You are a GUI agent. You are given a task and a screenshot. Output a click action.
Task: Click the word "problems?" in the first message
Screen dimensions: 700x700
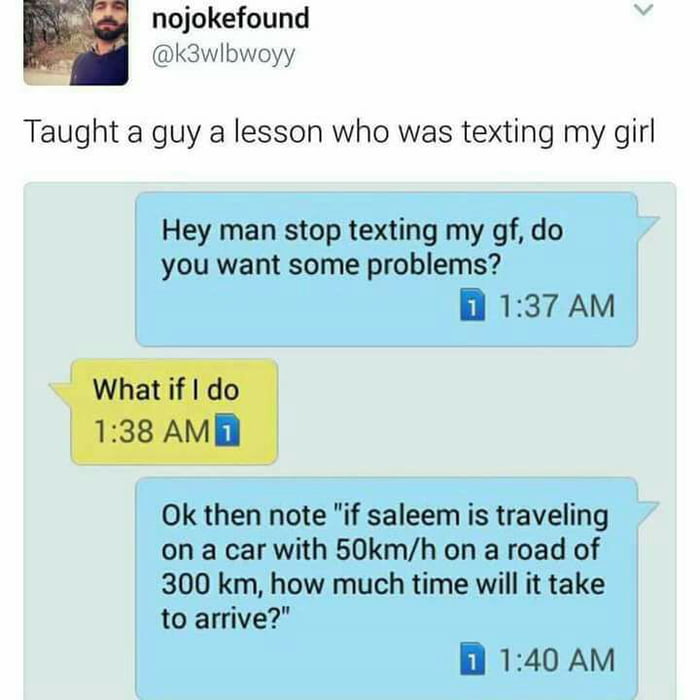(433, 267)
